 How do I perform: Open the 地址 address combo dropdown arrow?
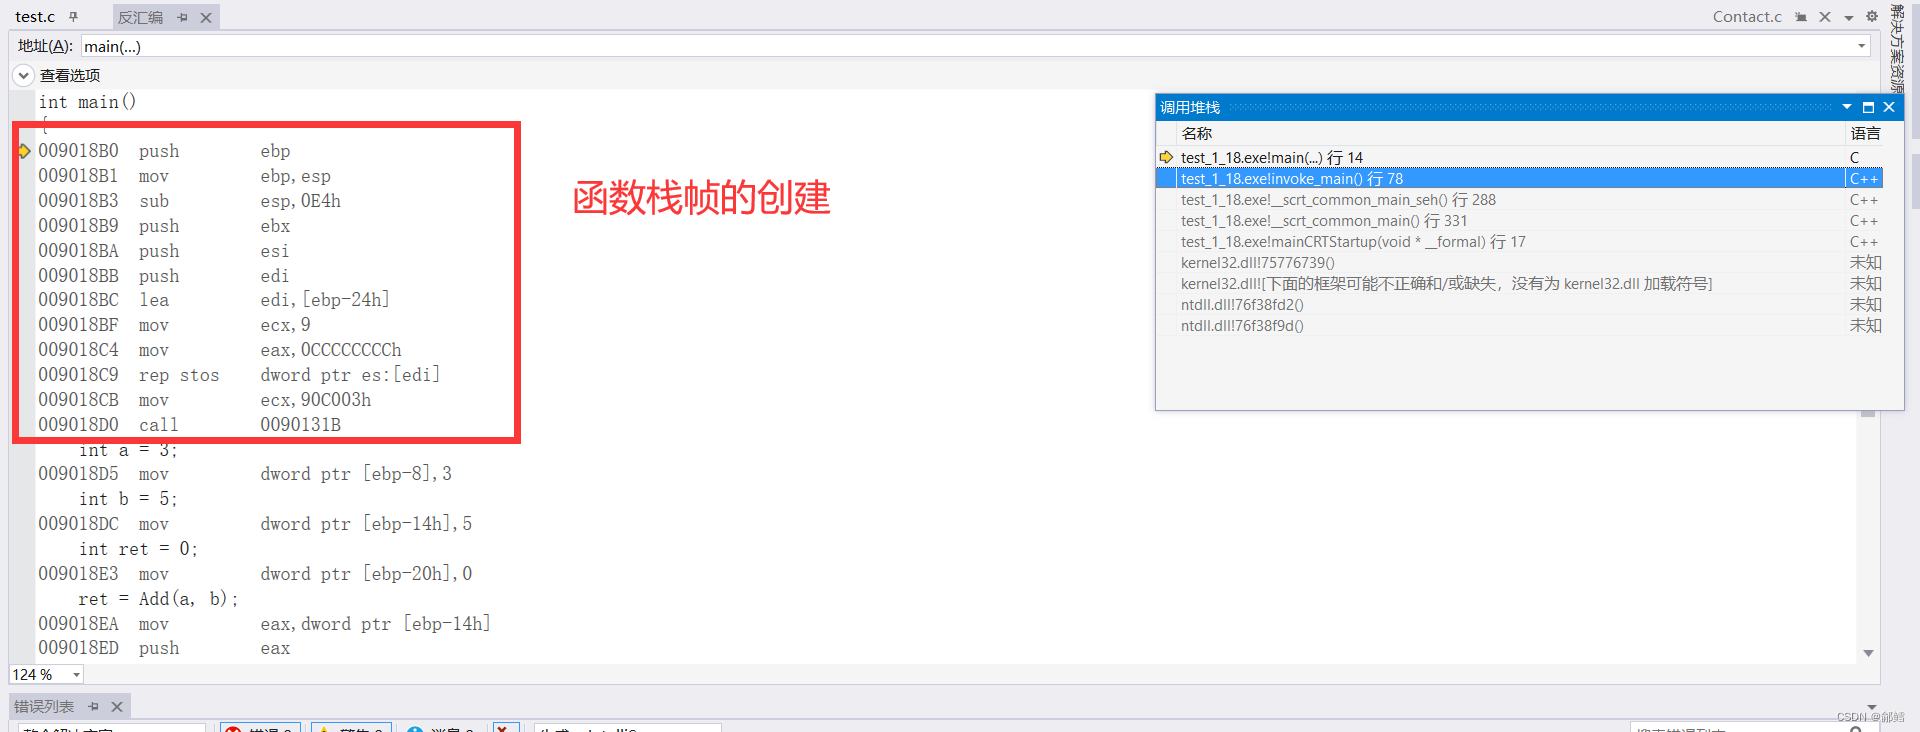pos(1861,46)
